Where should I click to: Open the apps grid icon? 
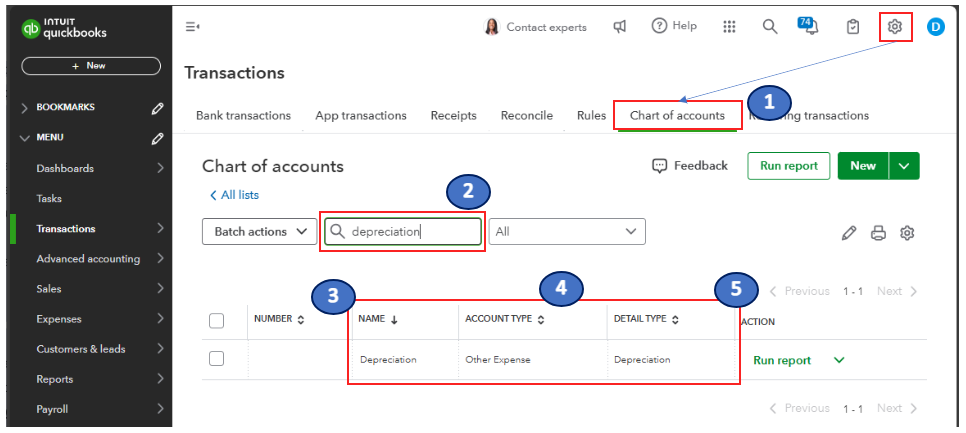(729, 26)
